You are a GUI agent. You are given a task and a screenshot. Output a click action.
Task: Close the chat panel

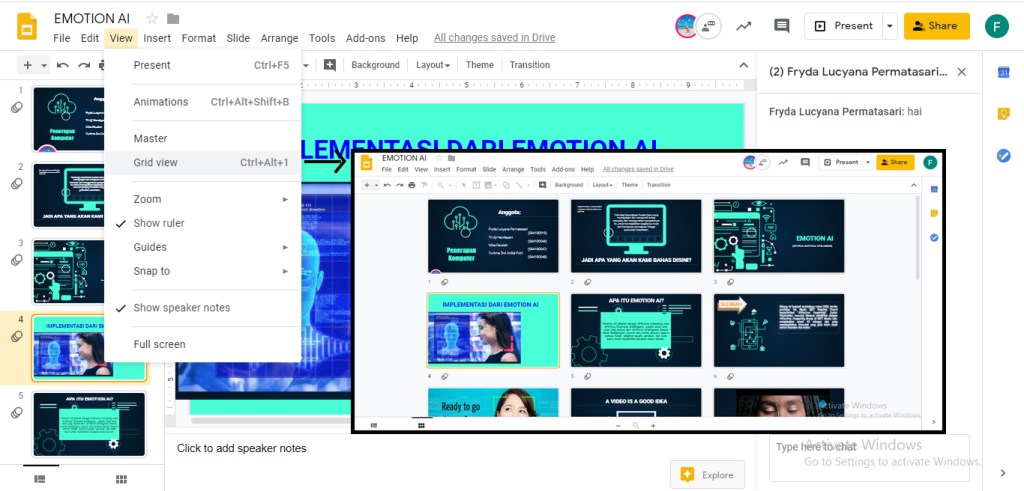click(x=962, y=72)
